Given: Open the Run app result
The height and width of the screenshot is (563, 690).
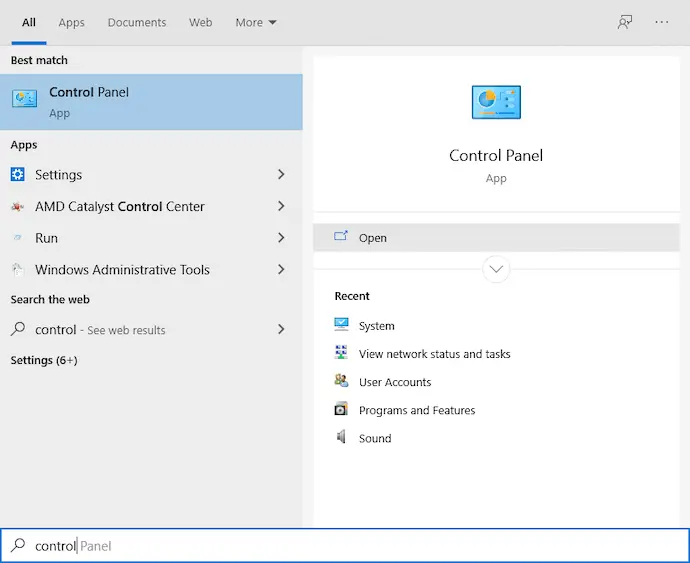Looking at the screenshot, I should [x=151, y=238].
